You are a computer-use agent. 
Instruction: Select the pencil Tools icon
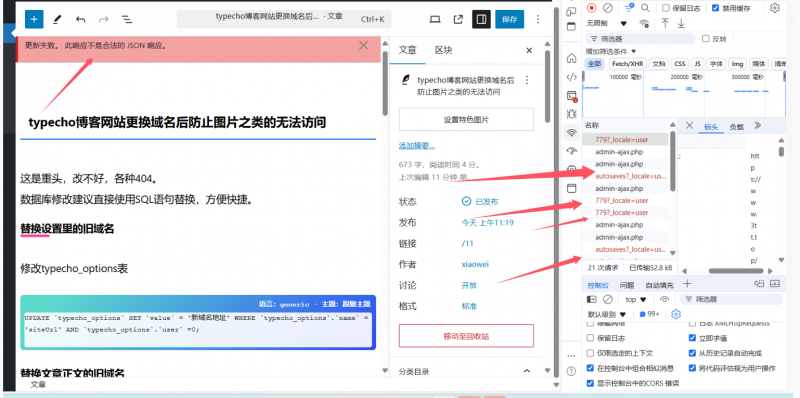tap(57, 19)
